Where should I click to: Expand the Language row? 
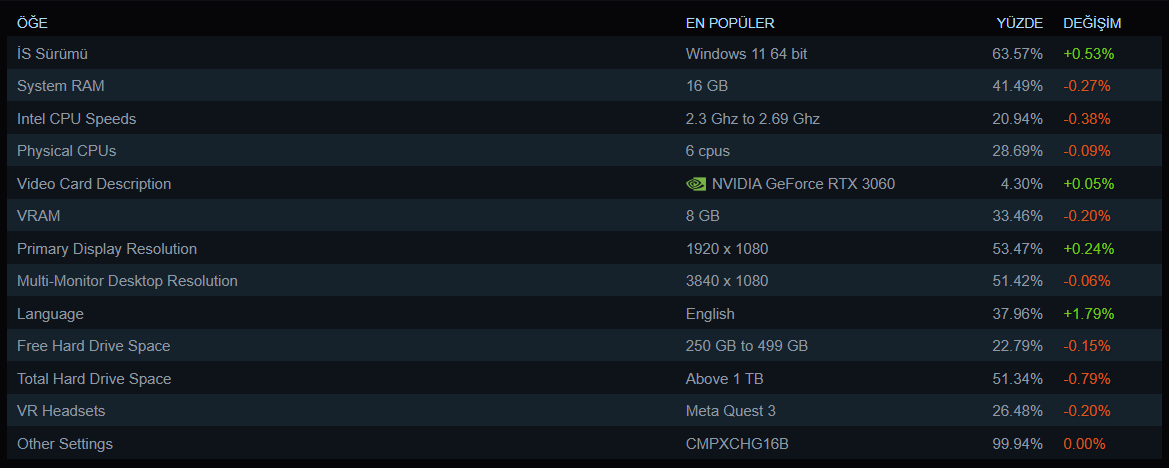[50, 314]
